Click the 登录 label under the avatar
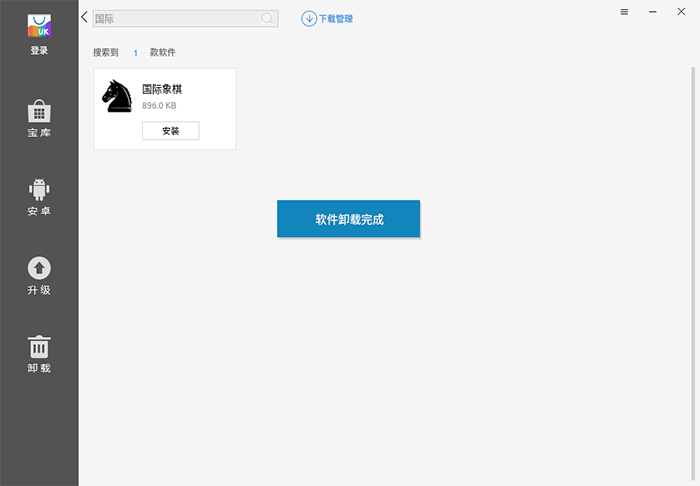The height and width of the screenshot is (486, 700). click(39, 51)
